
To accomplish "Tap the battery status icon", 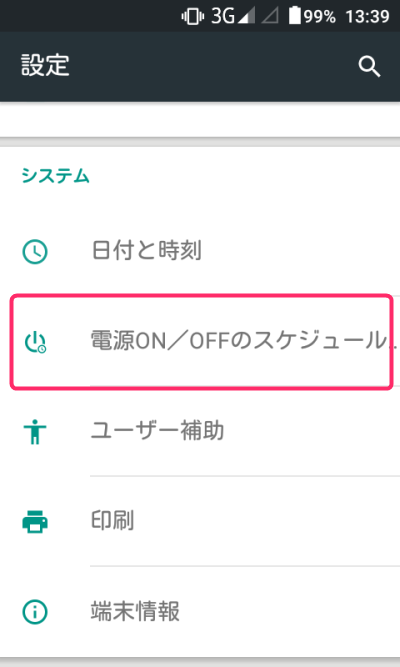I will click(x=294, y=16).
